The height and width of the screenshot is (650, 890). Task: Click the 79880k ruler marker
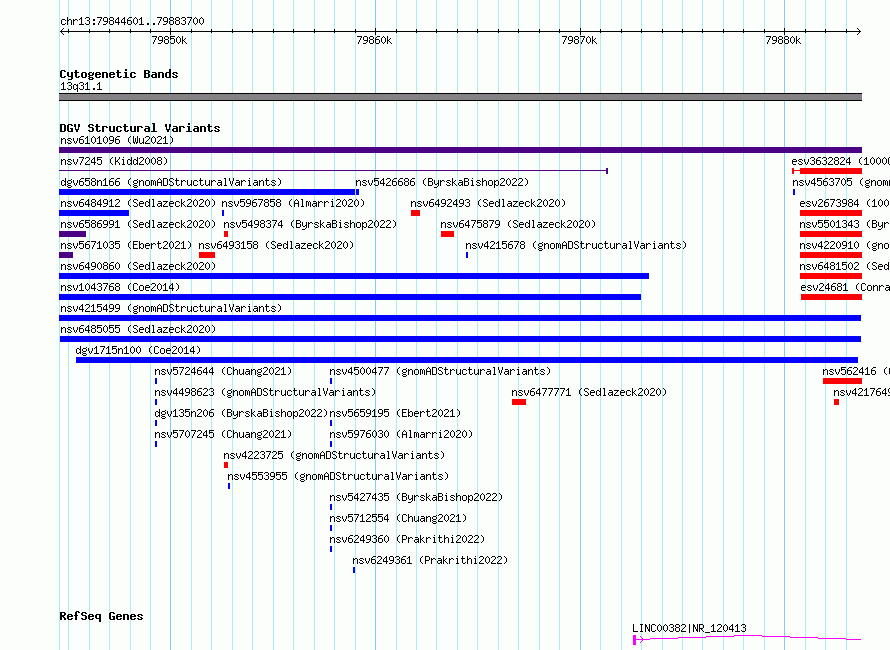coord(783,40)
